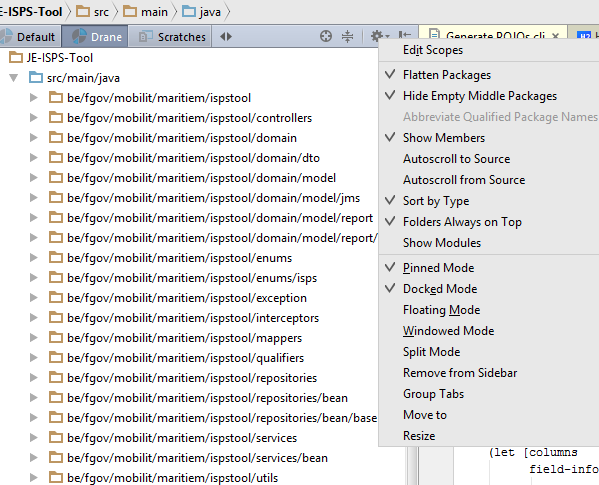This screenshot has width=599, height=485.
Task: Switch to the Scratches tab
Action: click(x=170, y=37)
